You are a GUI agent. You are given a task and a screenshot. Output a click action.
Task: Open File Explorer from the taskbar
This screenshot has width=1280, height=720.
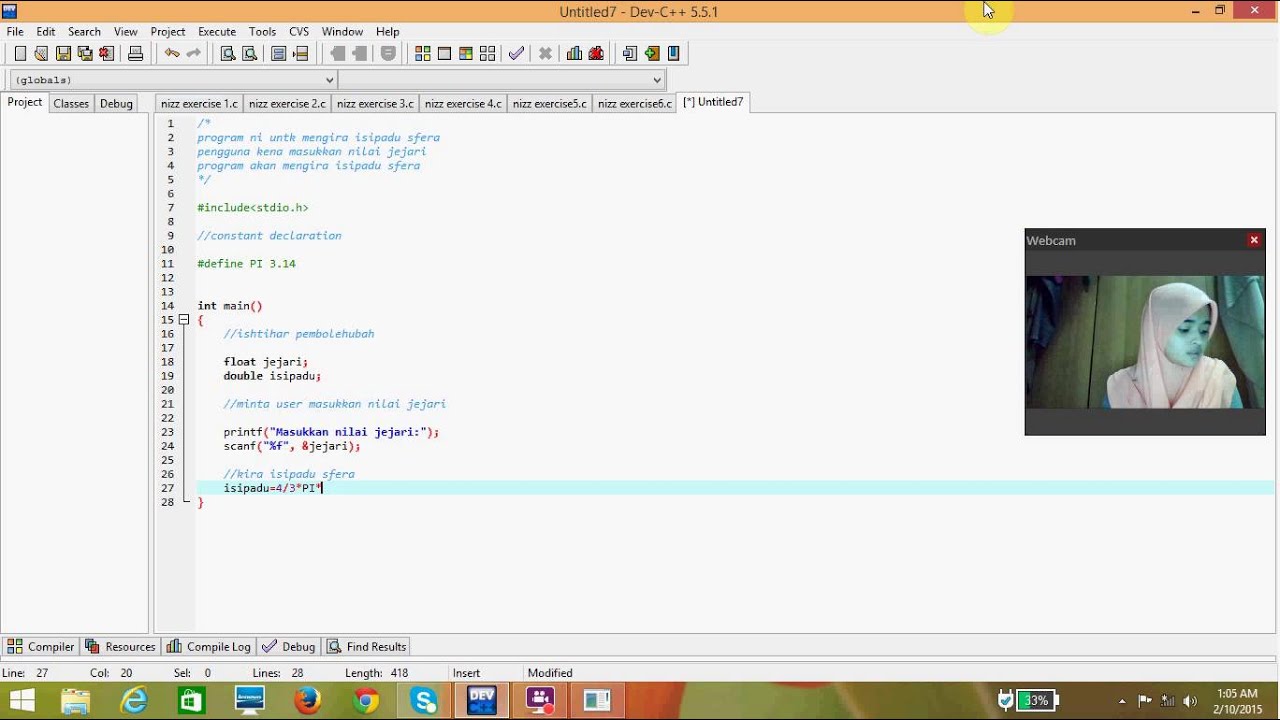76,700
